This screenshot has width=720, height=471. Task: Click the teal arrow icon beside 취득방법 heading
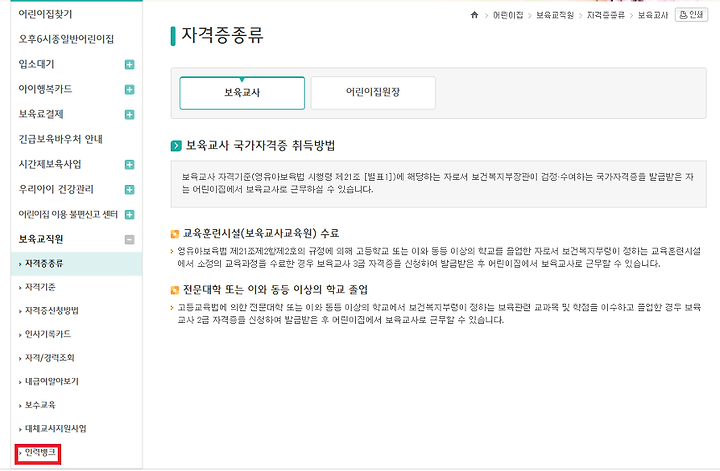(x=176, y=146)
